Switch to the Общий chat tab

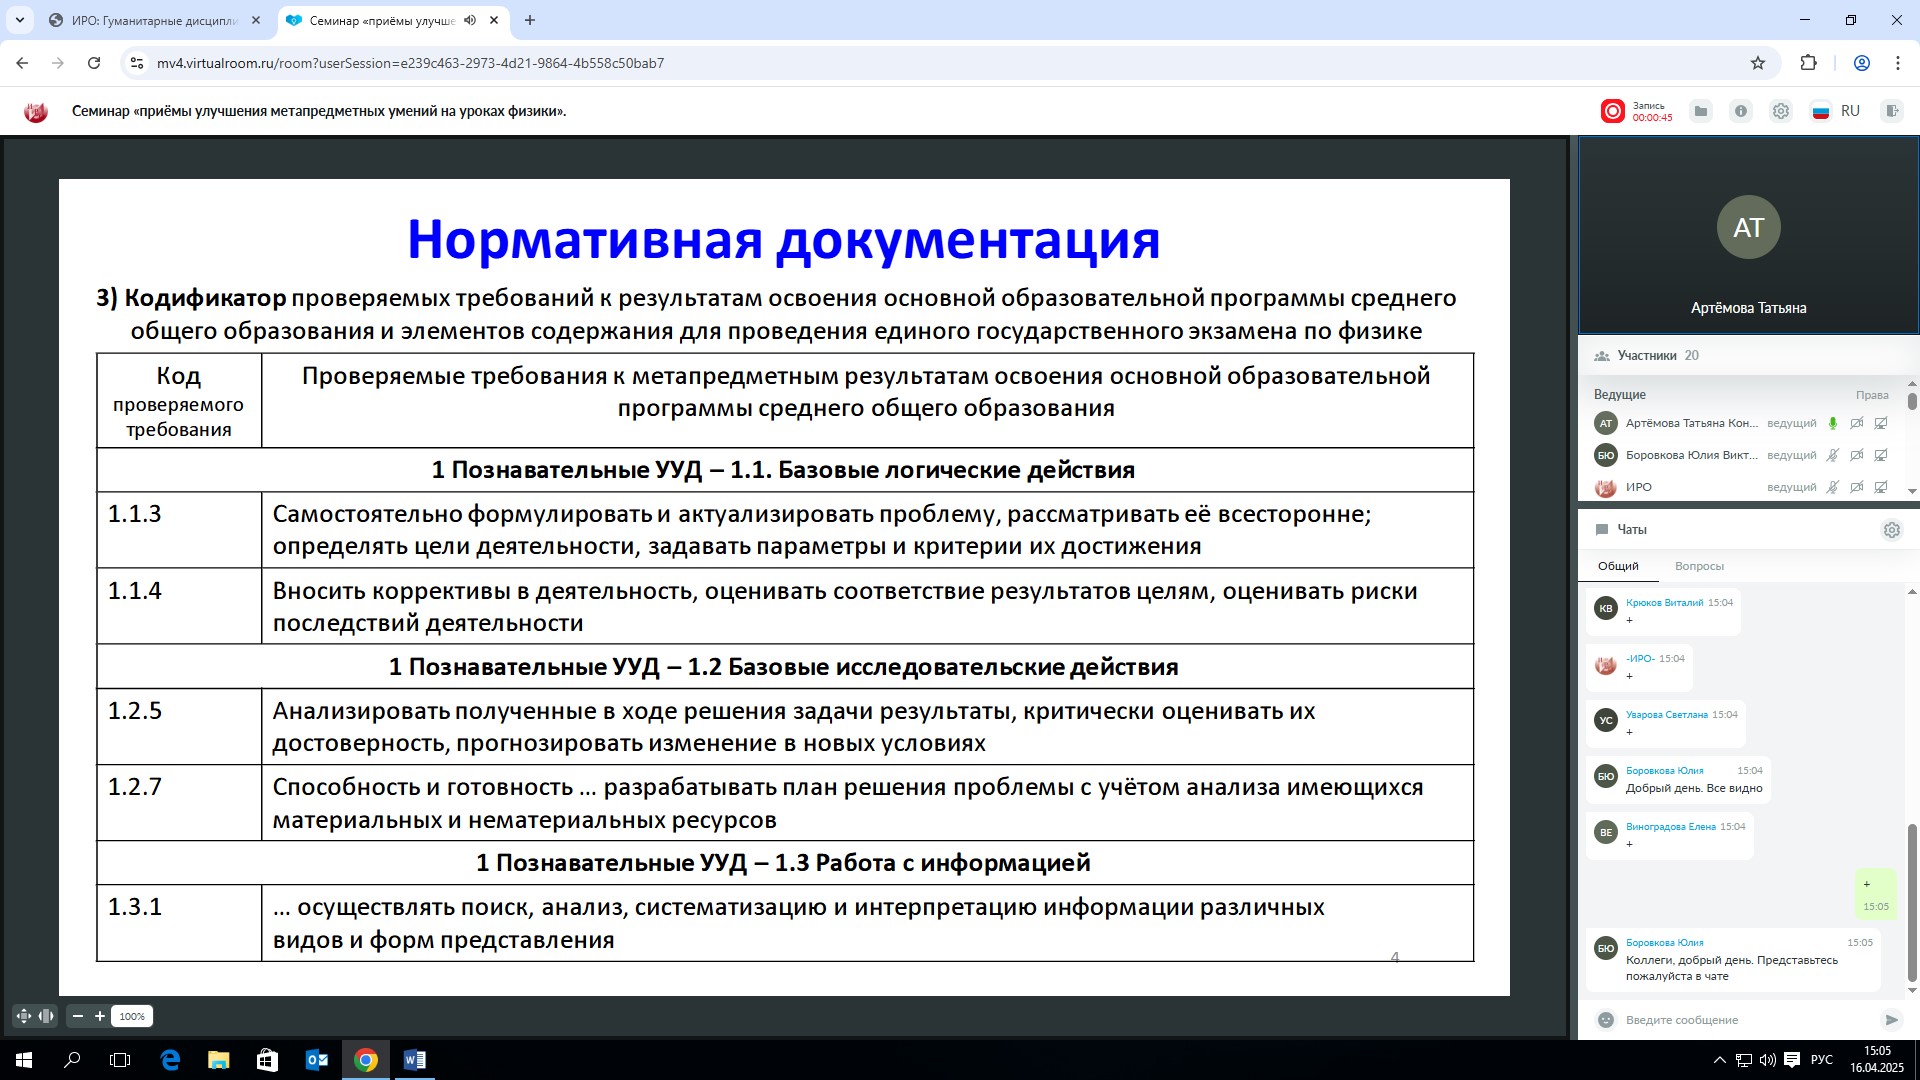click(x=1618, y=566)
